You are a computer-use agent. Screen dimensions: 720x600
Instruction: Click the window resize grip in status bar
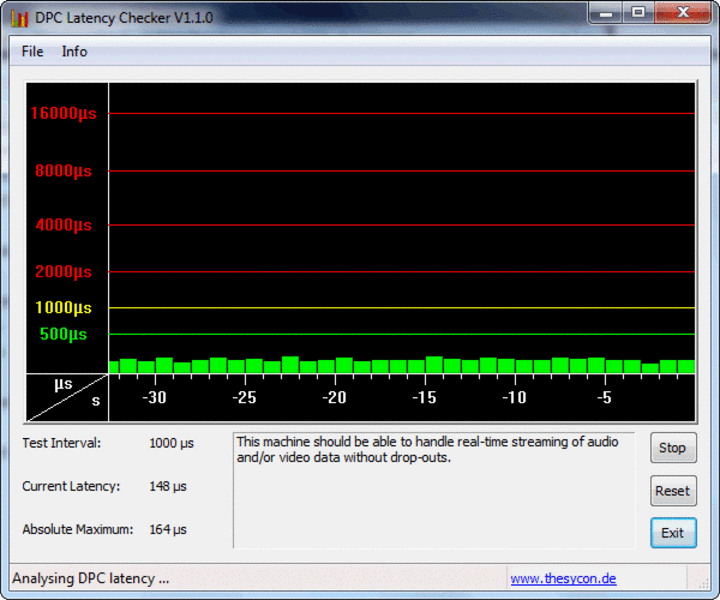pos(703,583)
